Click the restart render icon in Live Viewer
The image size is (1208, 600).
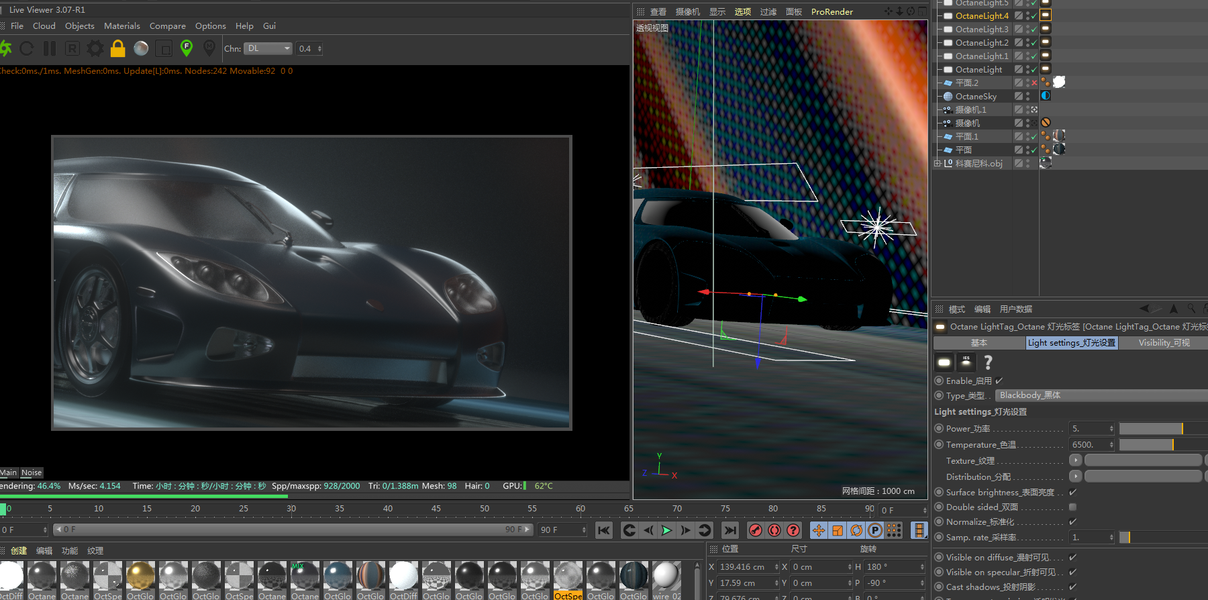point(27,48)
